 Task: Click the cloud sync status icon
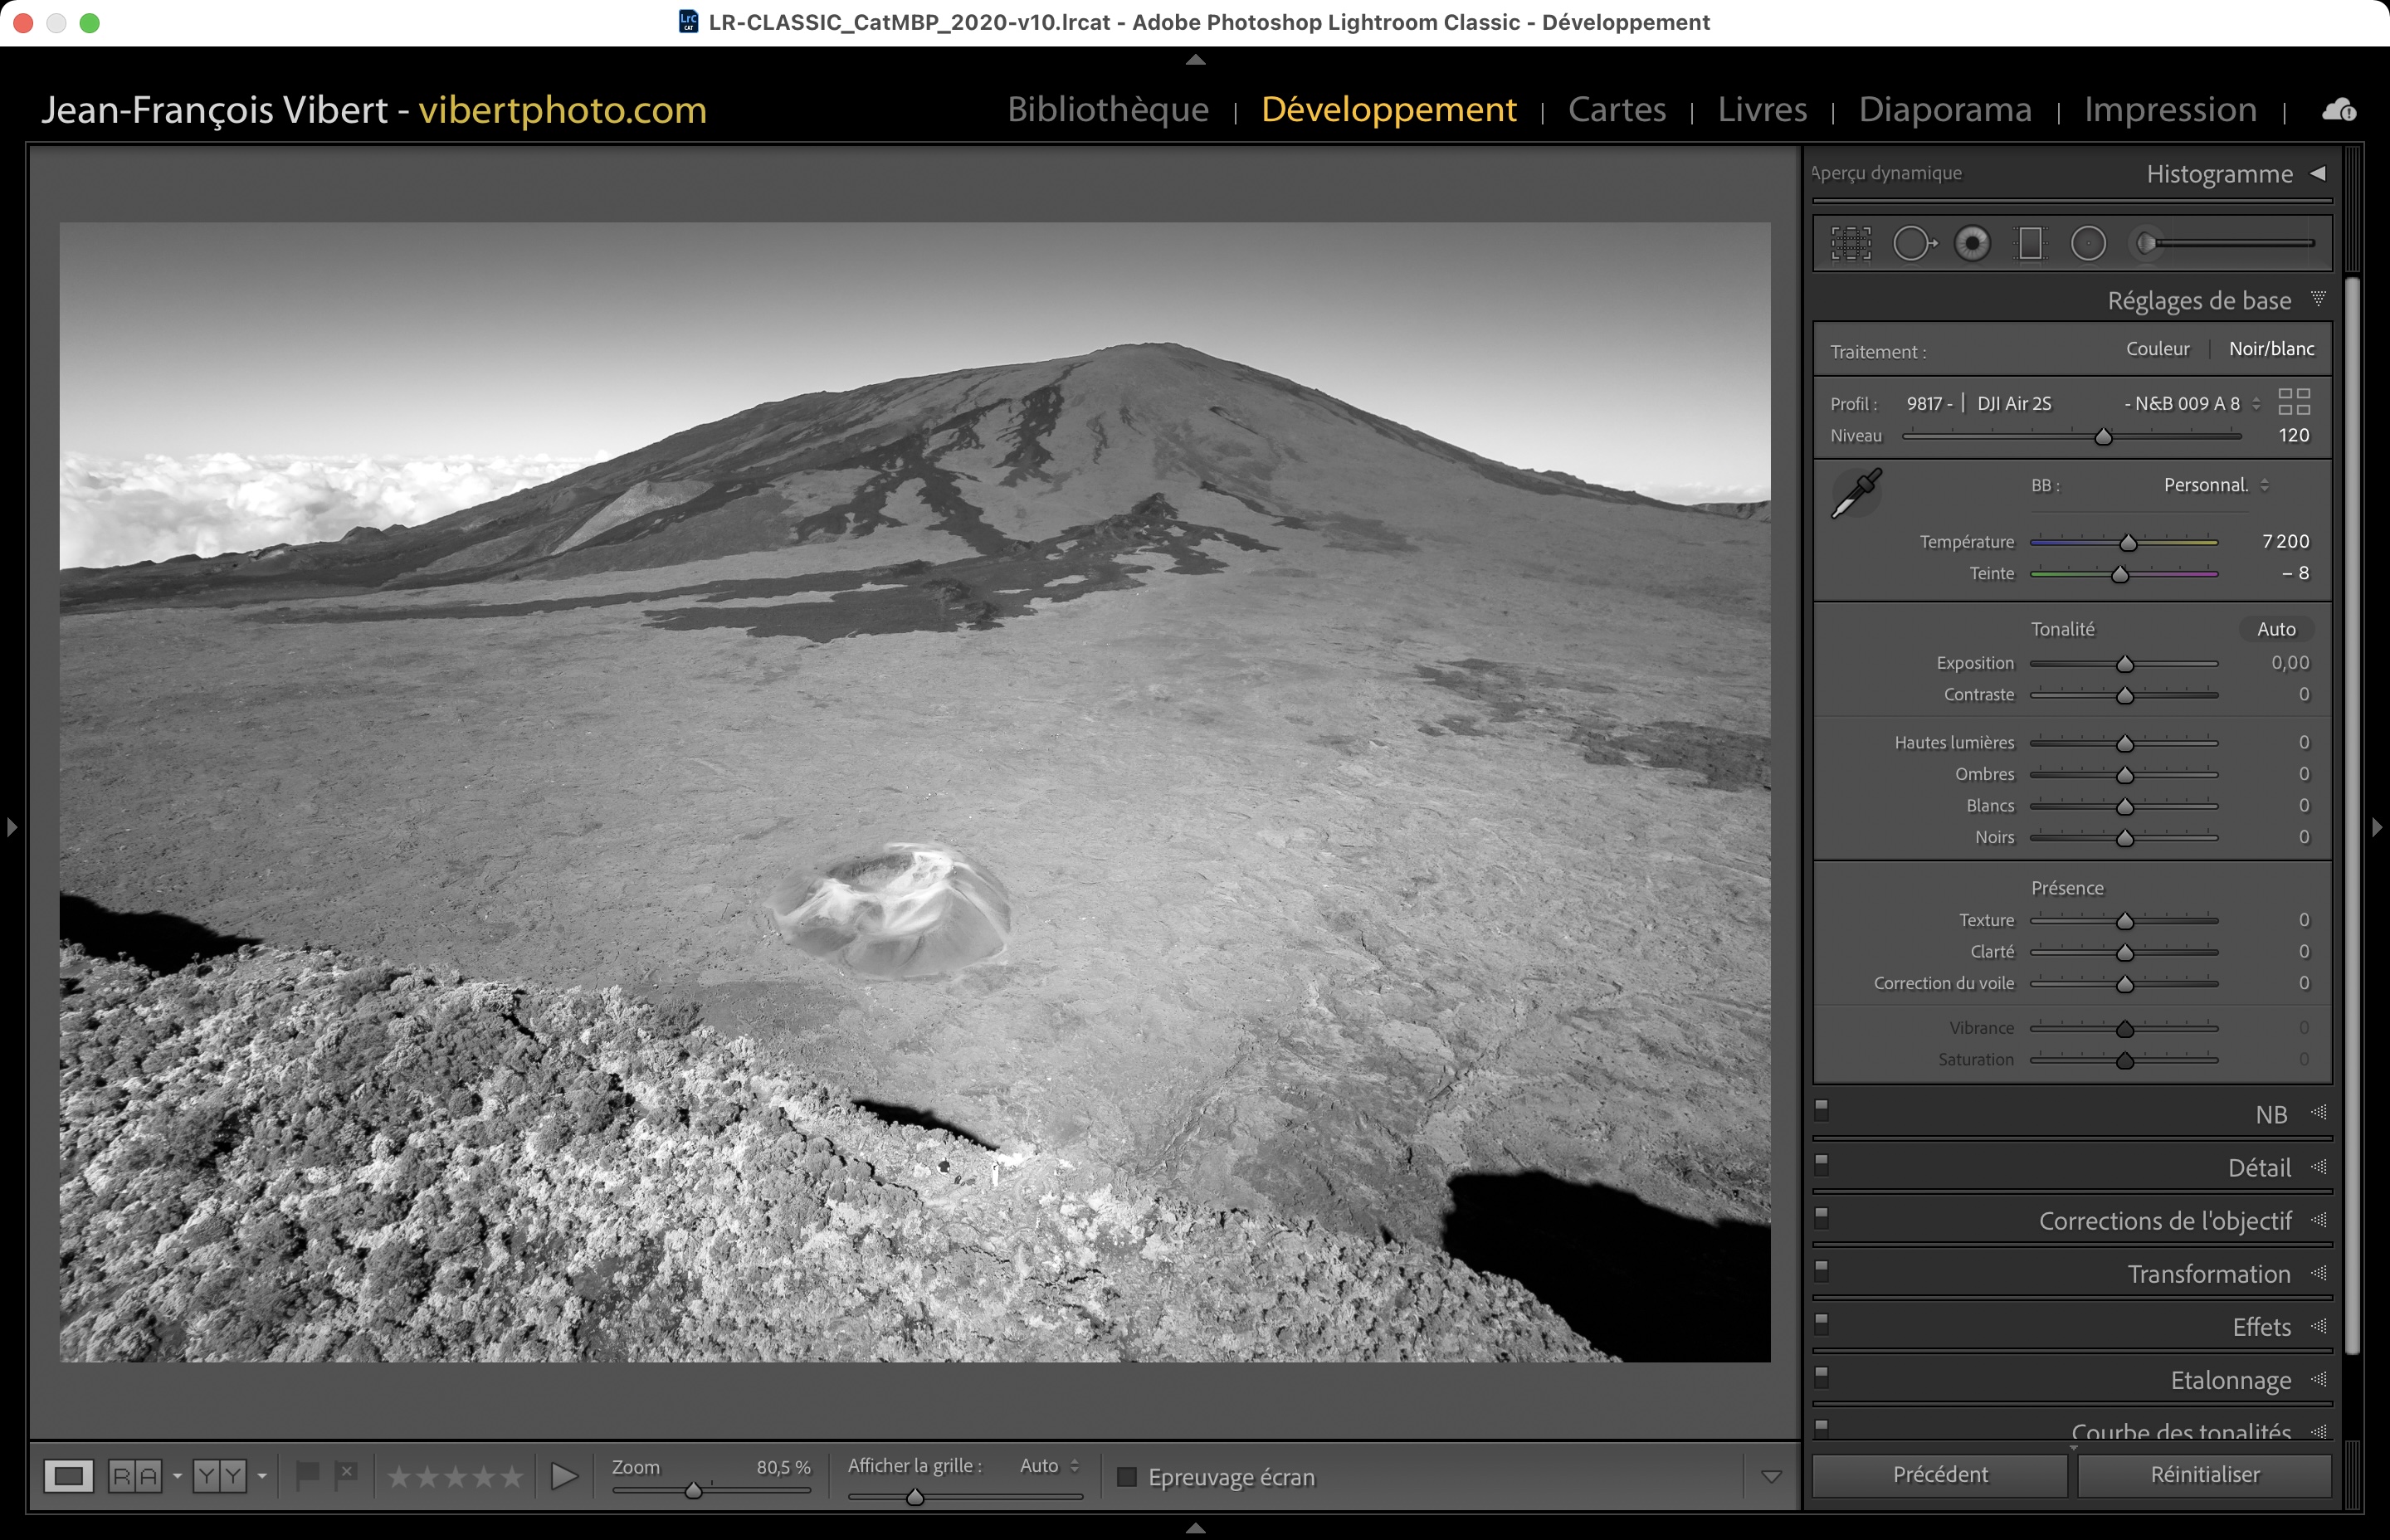2338,109
